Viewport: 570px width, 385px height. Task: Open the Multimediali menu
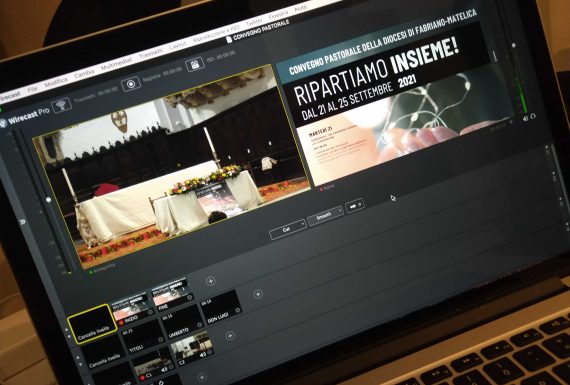pos(116,65)
